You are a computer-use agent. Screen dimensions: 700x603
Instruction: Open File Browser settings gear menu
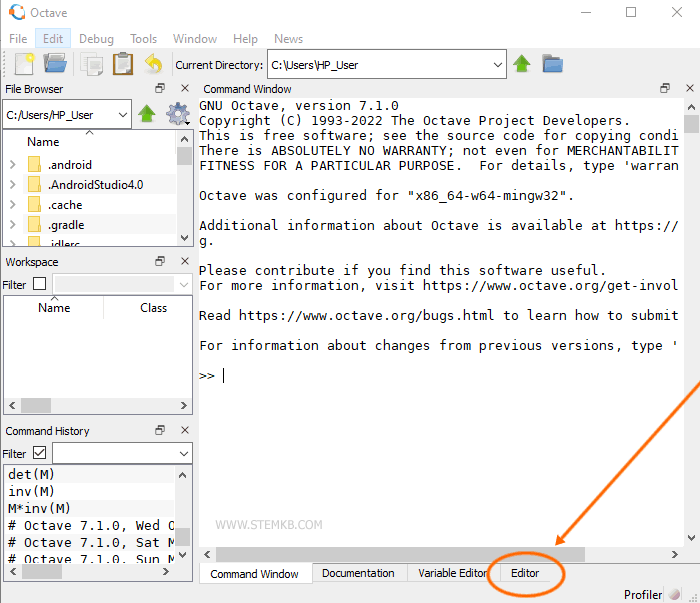click(177, 114)
